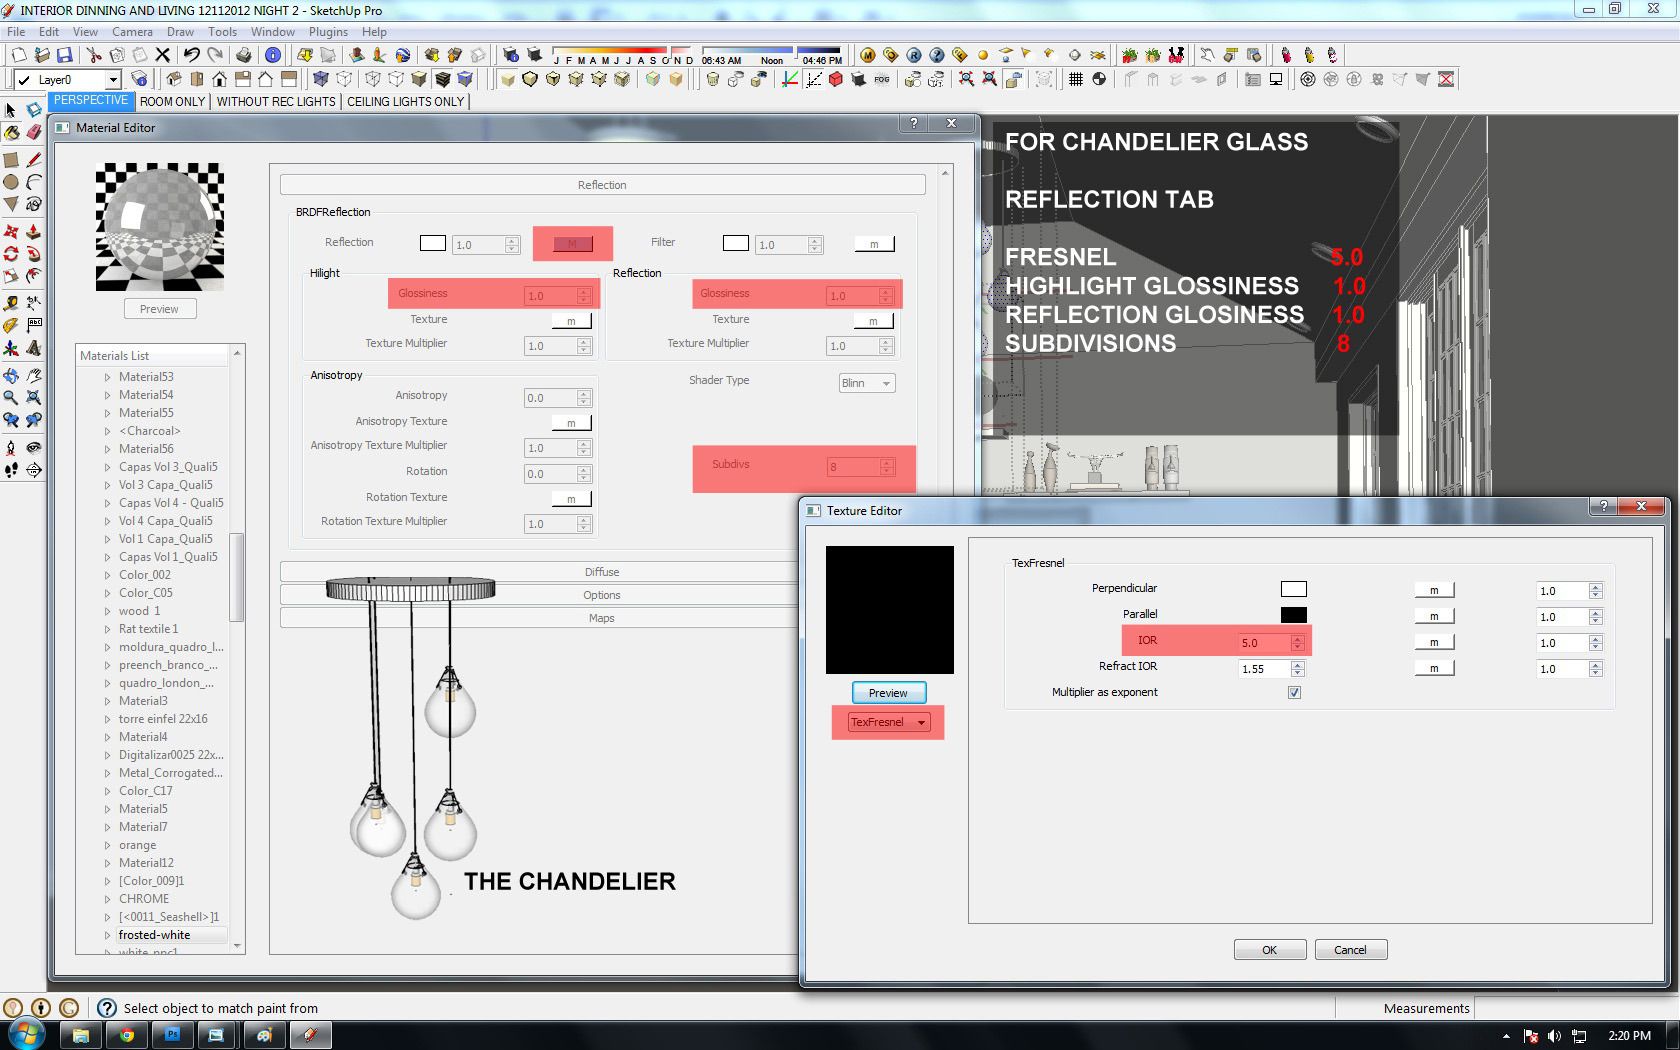
Task: Click the Print icon
Action: pos(243,55)
